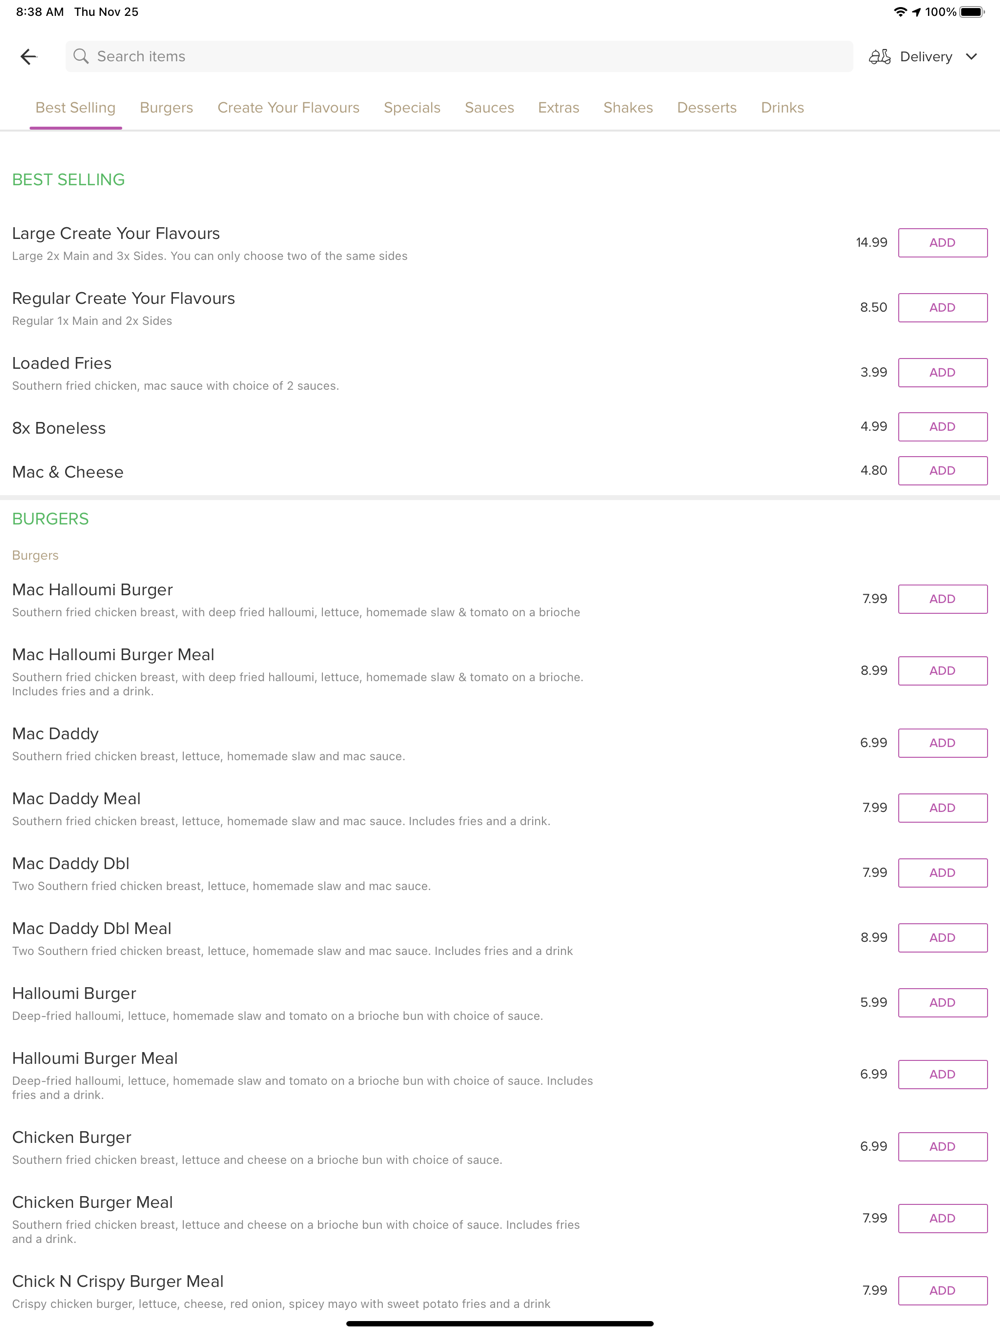Add Mac Halloumi Burger Meal
Viewport: 1000px width, 1334px height.
coord(942,671)
